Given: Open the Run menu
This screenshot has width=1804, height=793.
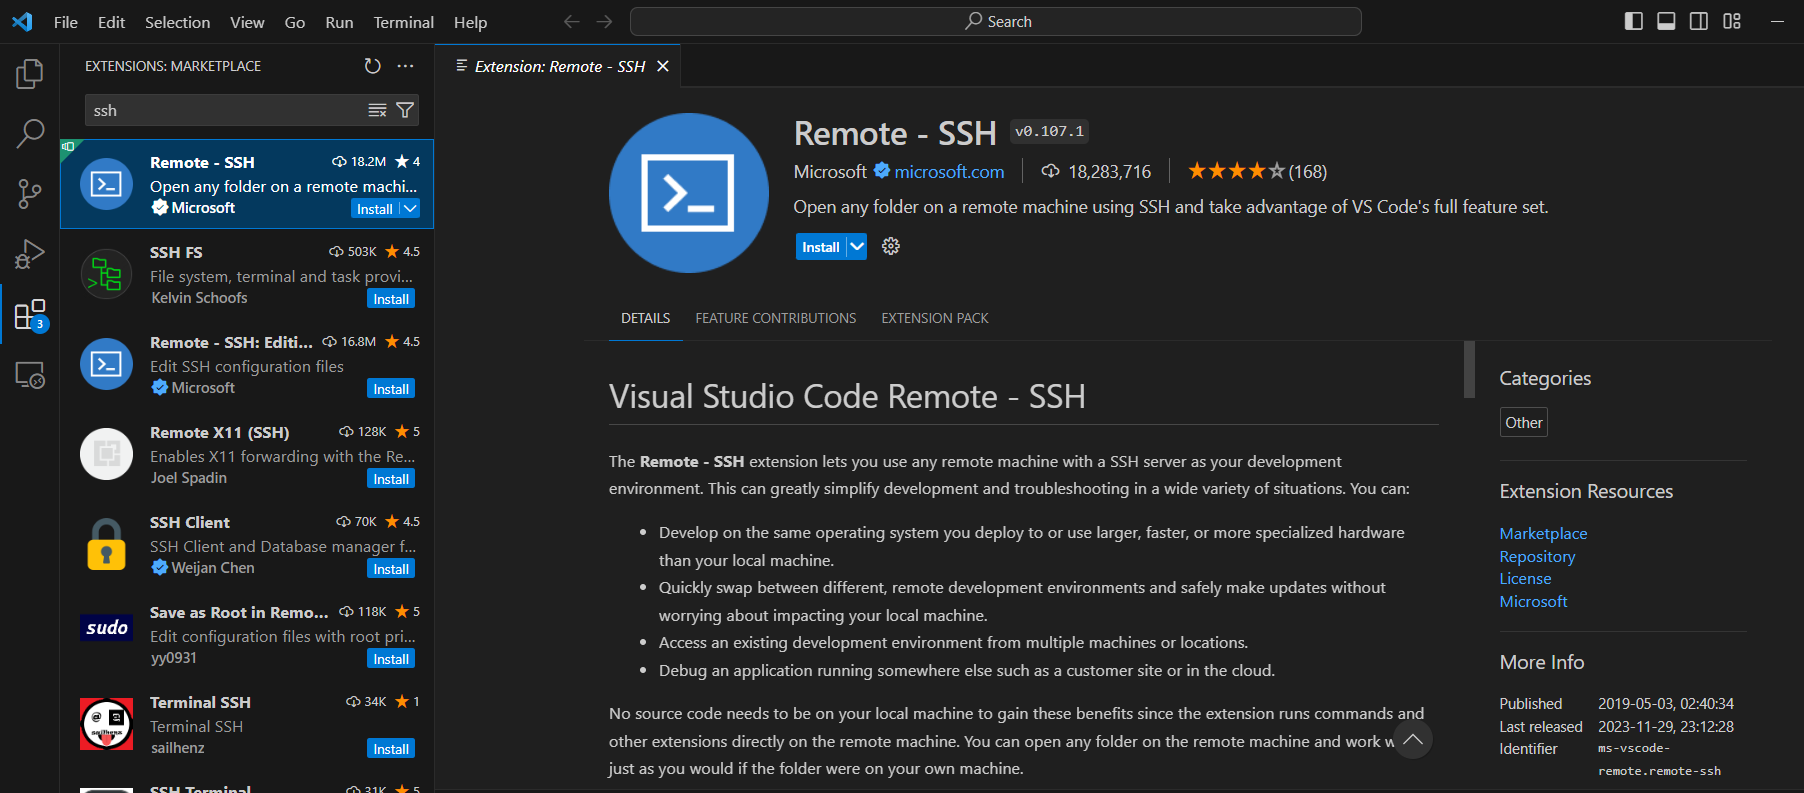Looking at the screenshot, I should click(x=339, y=22).
